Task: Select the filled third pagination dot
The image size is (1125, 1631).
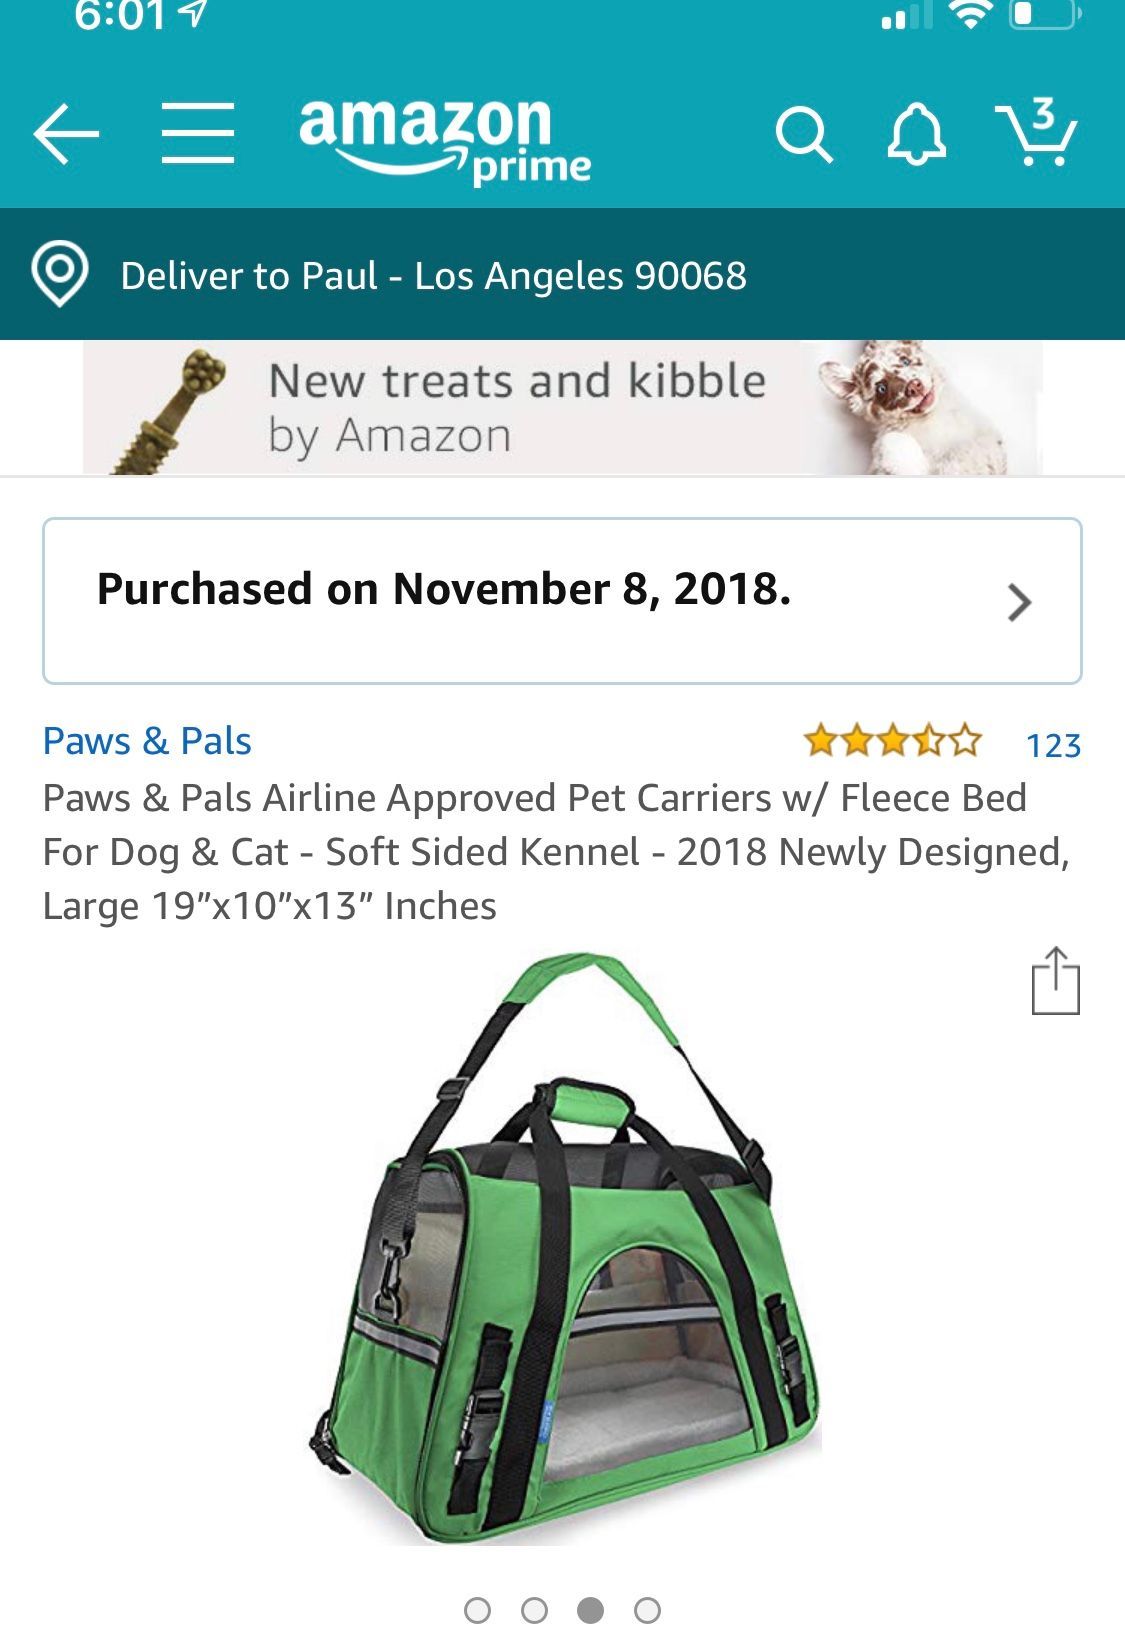Action: point(591,1610)
